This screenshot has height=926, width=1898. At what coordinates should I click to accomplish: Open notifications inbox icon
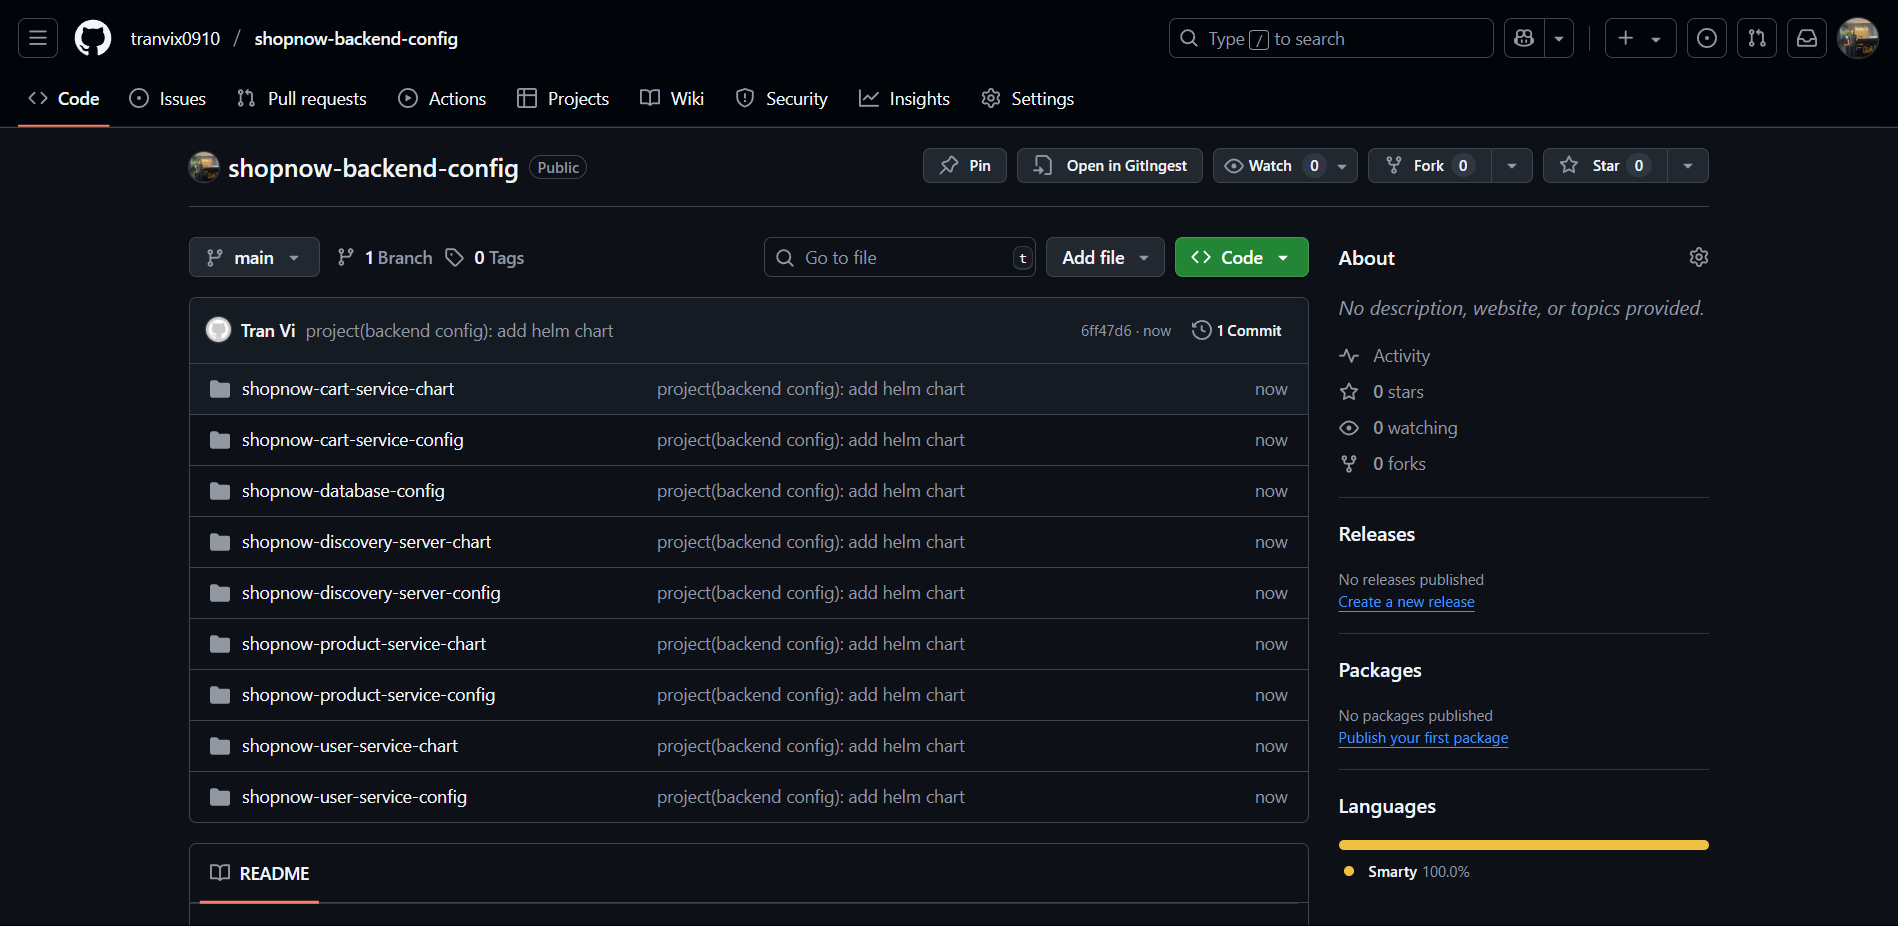tap(1806, 38)
